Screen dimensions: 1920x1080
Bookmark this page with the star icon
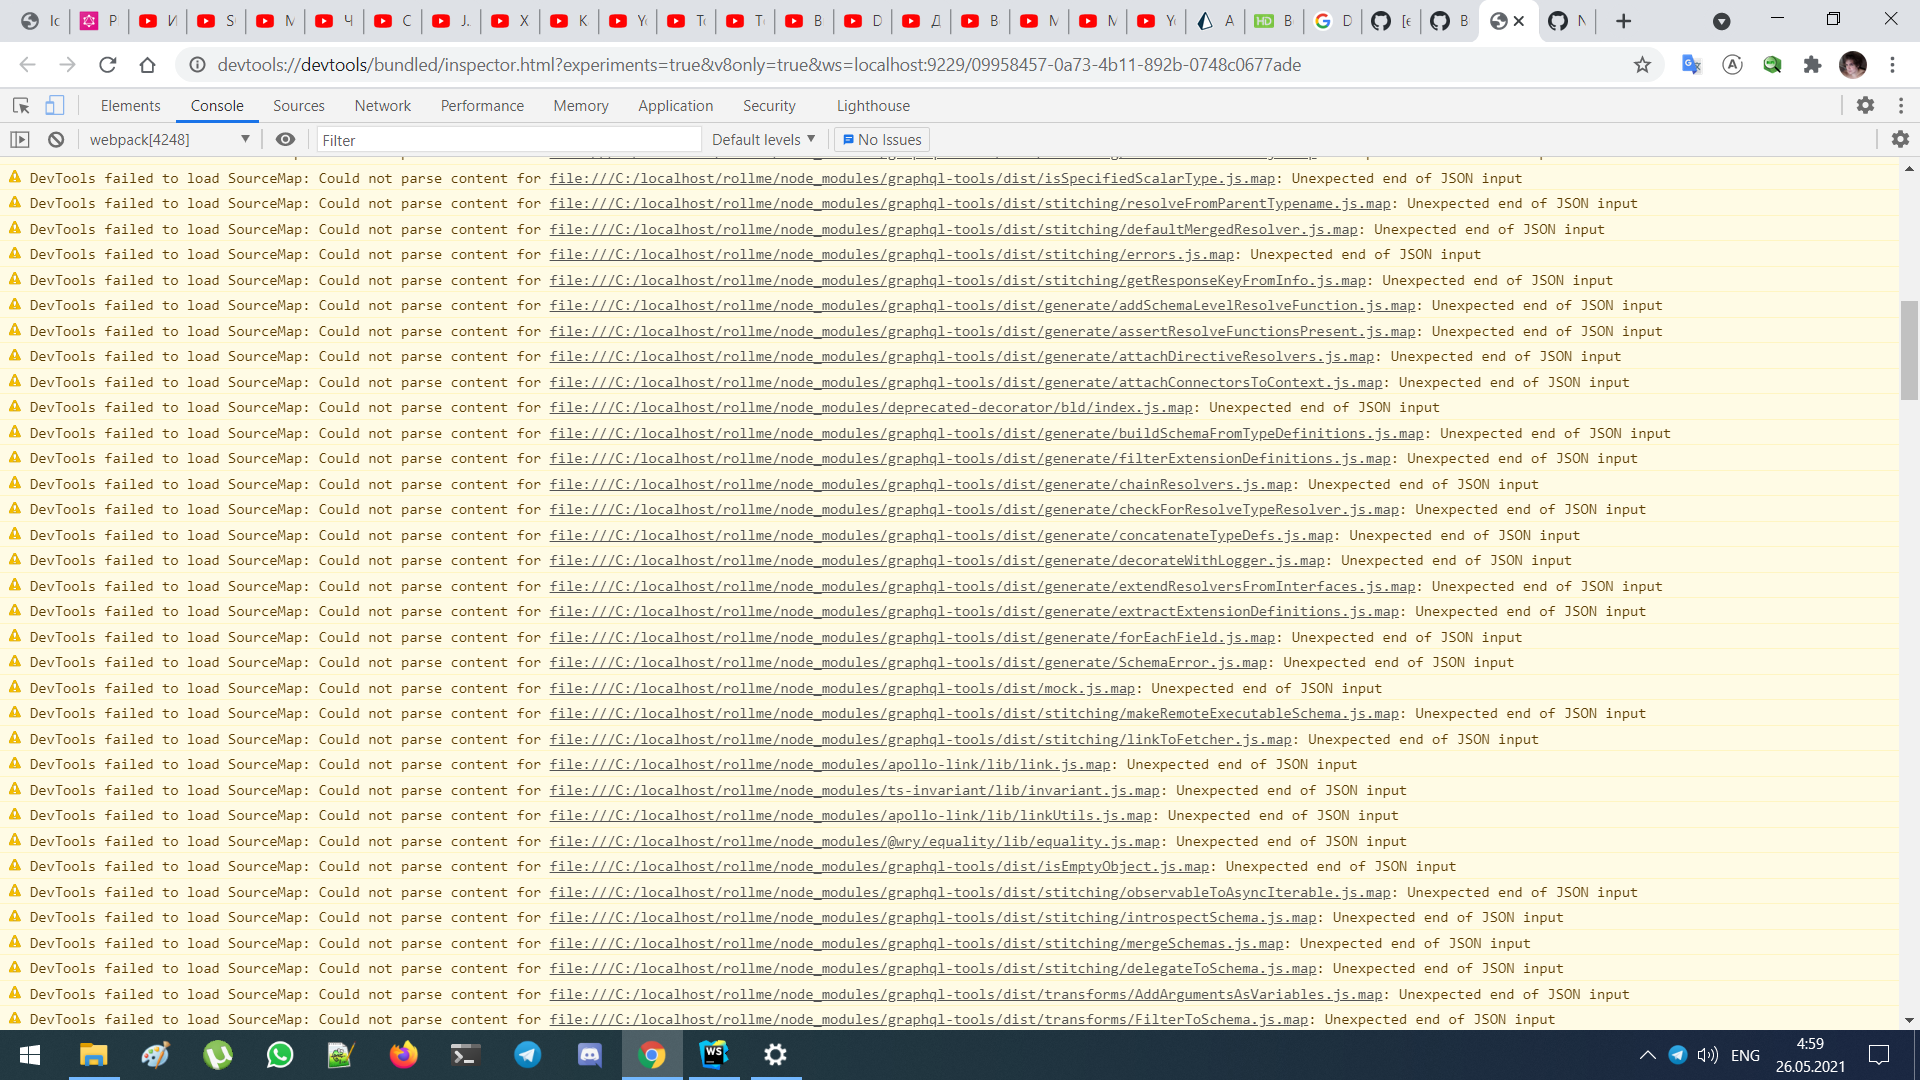pyautogui.click(x=1642, y=65)
